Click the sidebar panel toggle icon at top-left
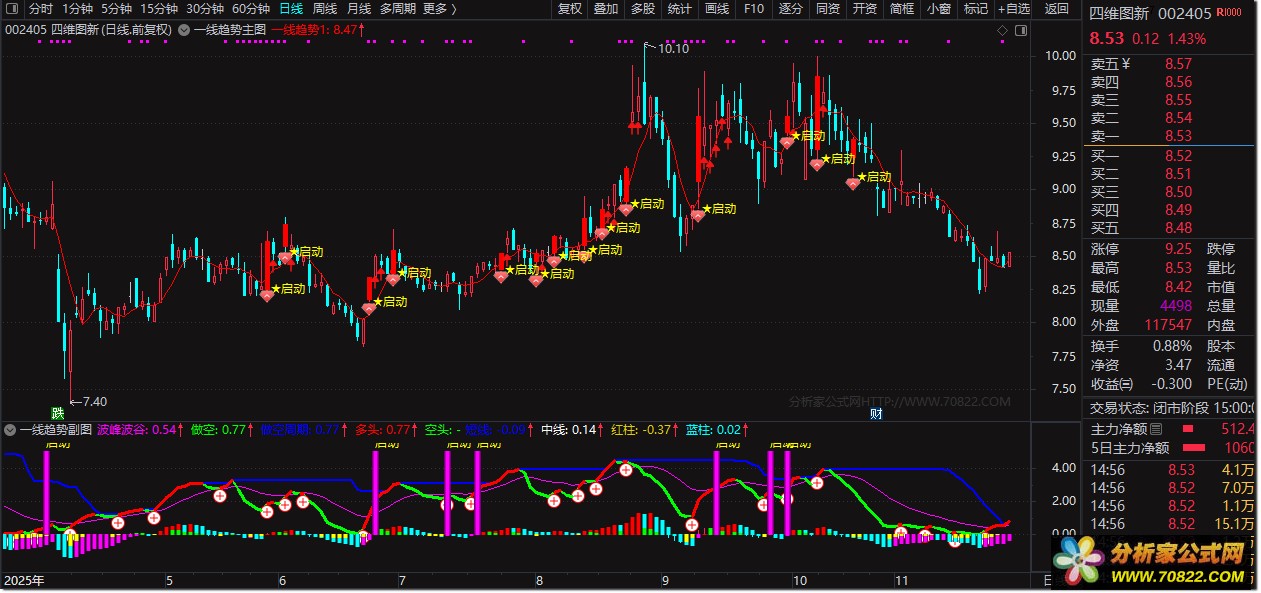 [x=11, y=9]
